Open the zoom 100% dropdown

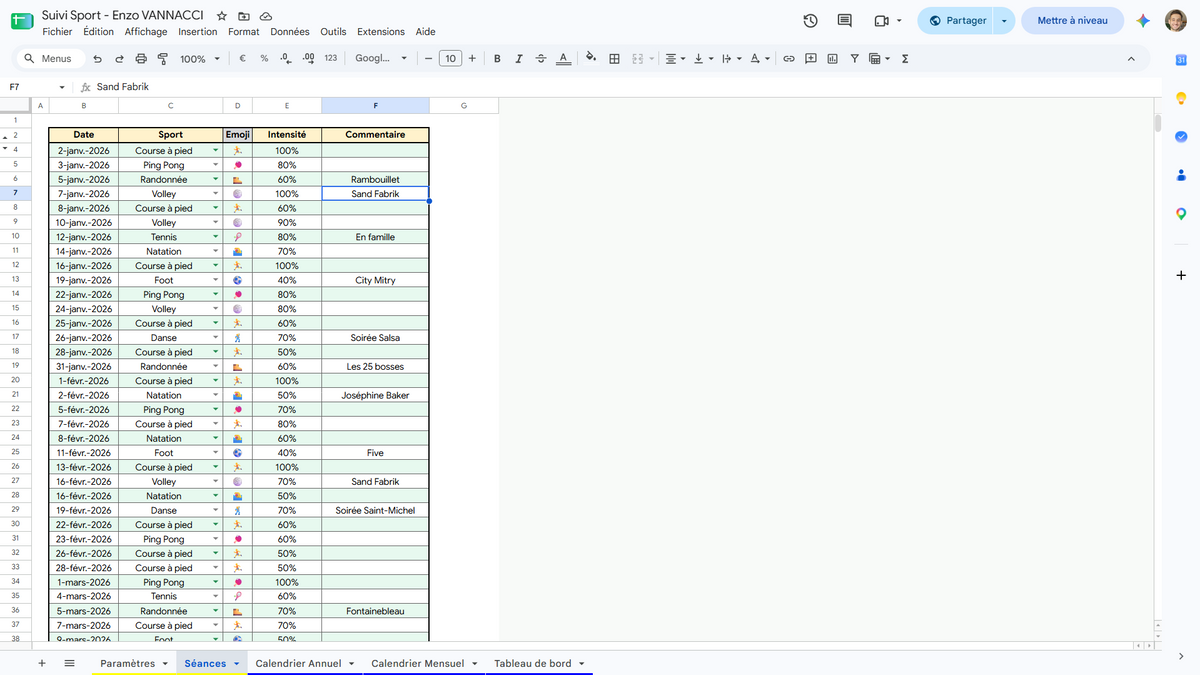coord(199,59)
